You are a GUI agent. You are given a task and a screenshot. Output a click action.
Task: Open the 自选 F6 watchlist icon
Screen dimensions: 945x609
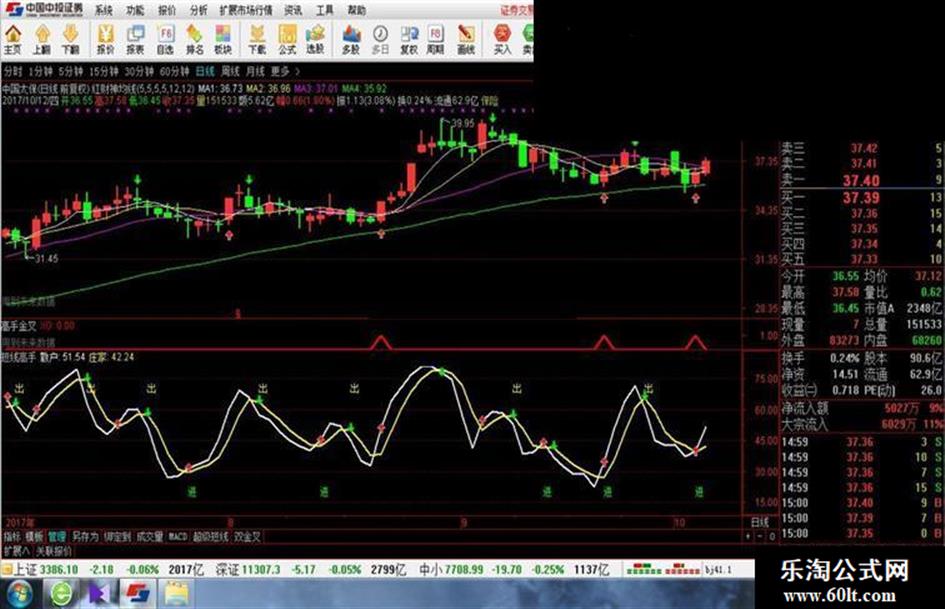(165, 40)
